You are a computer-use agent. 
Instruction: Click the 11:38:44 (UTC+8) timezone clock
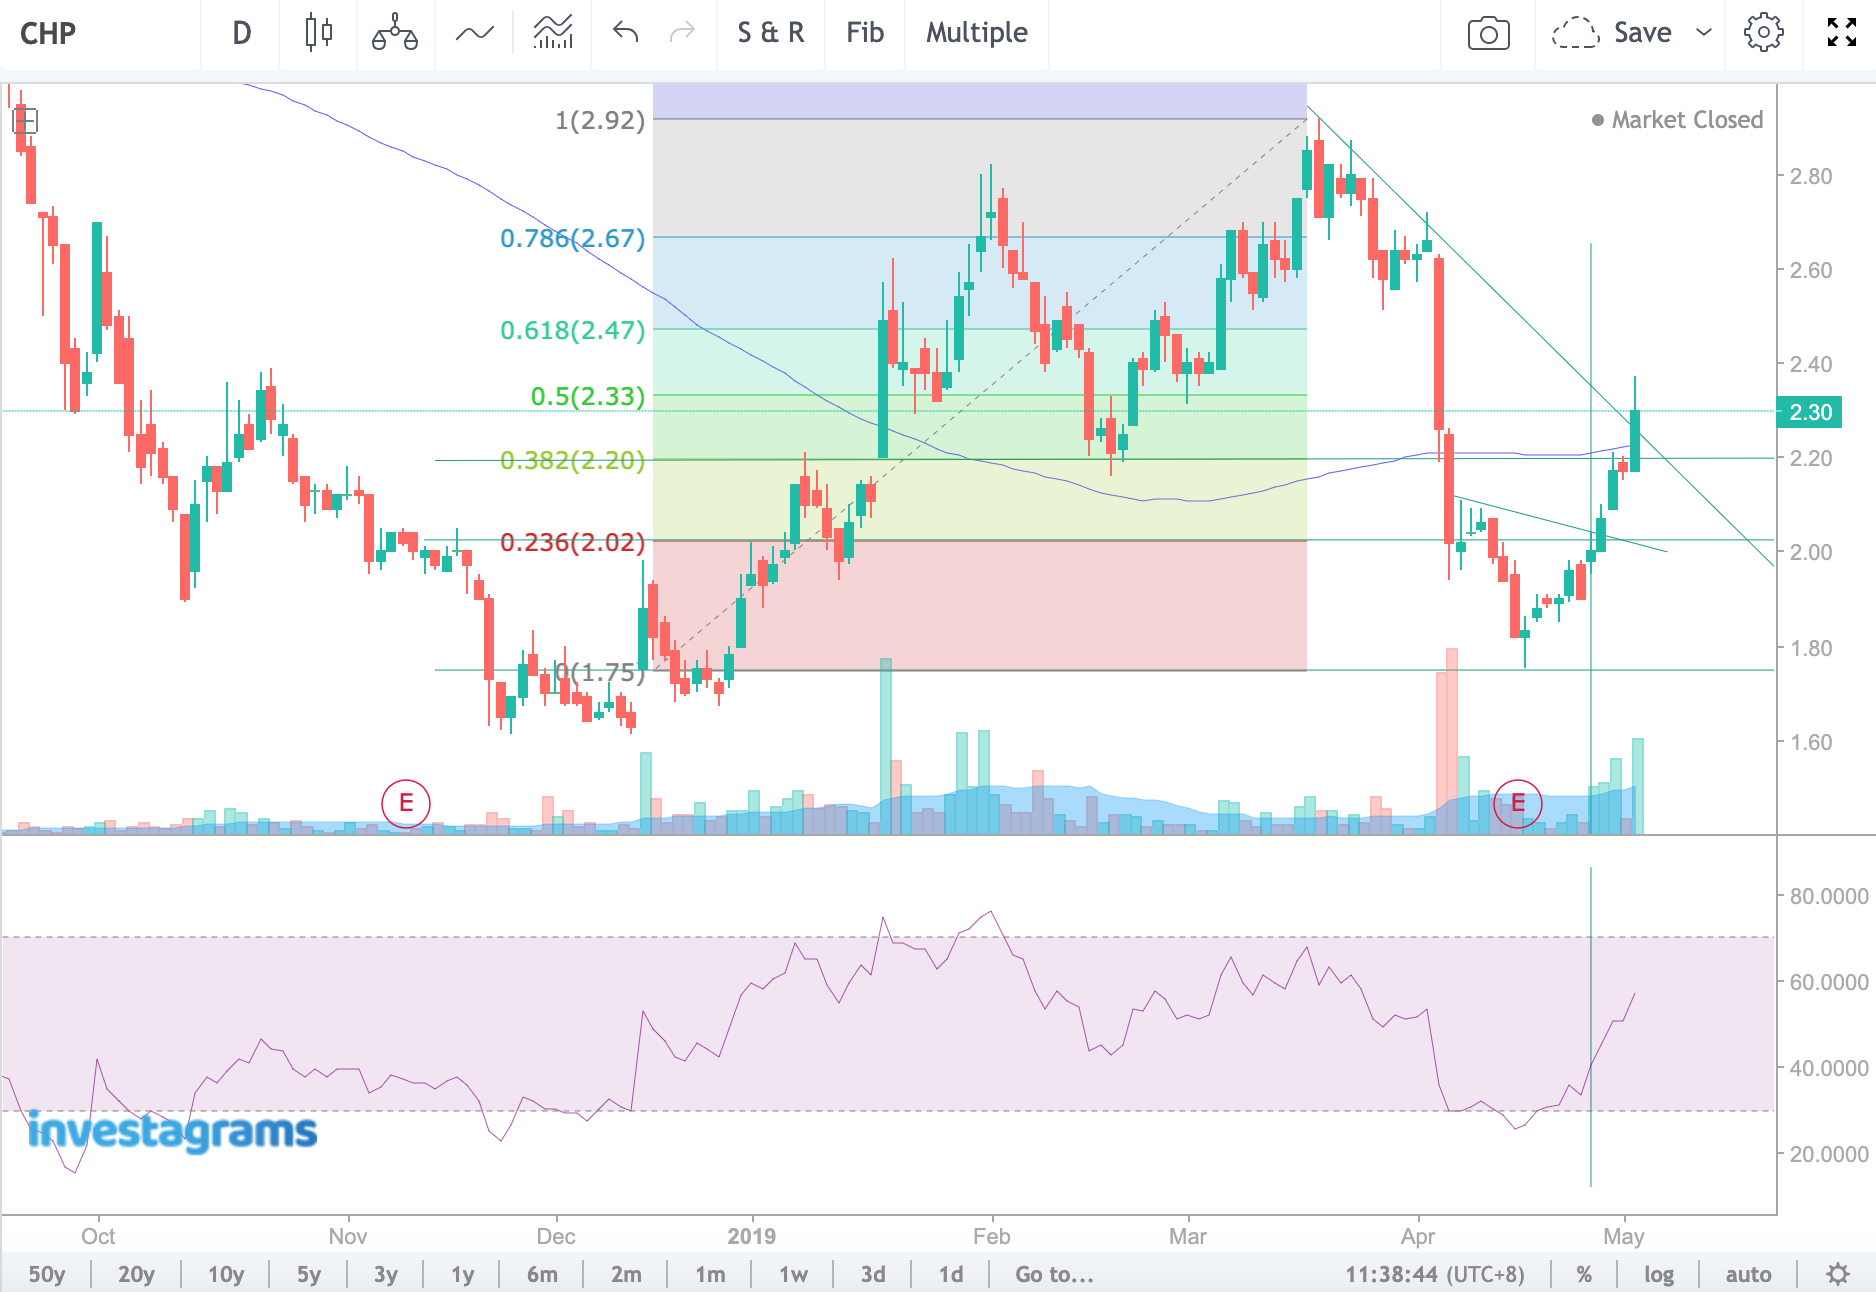pos(1435,1274)
